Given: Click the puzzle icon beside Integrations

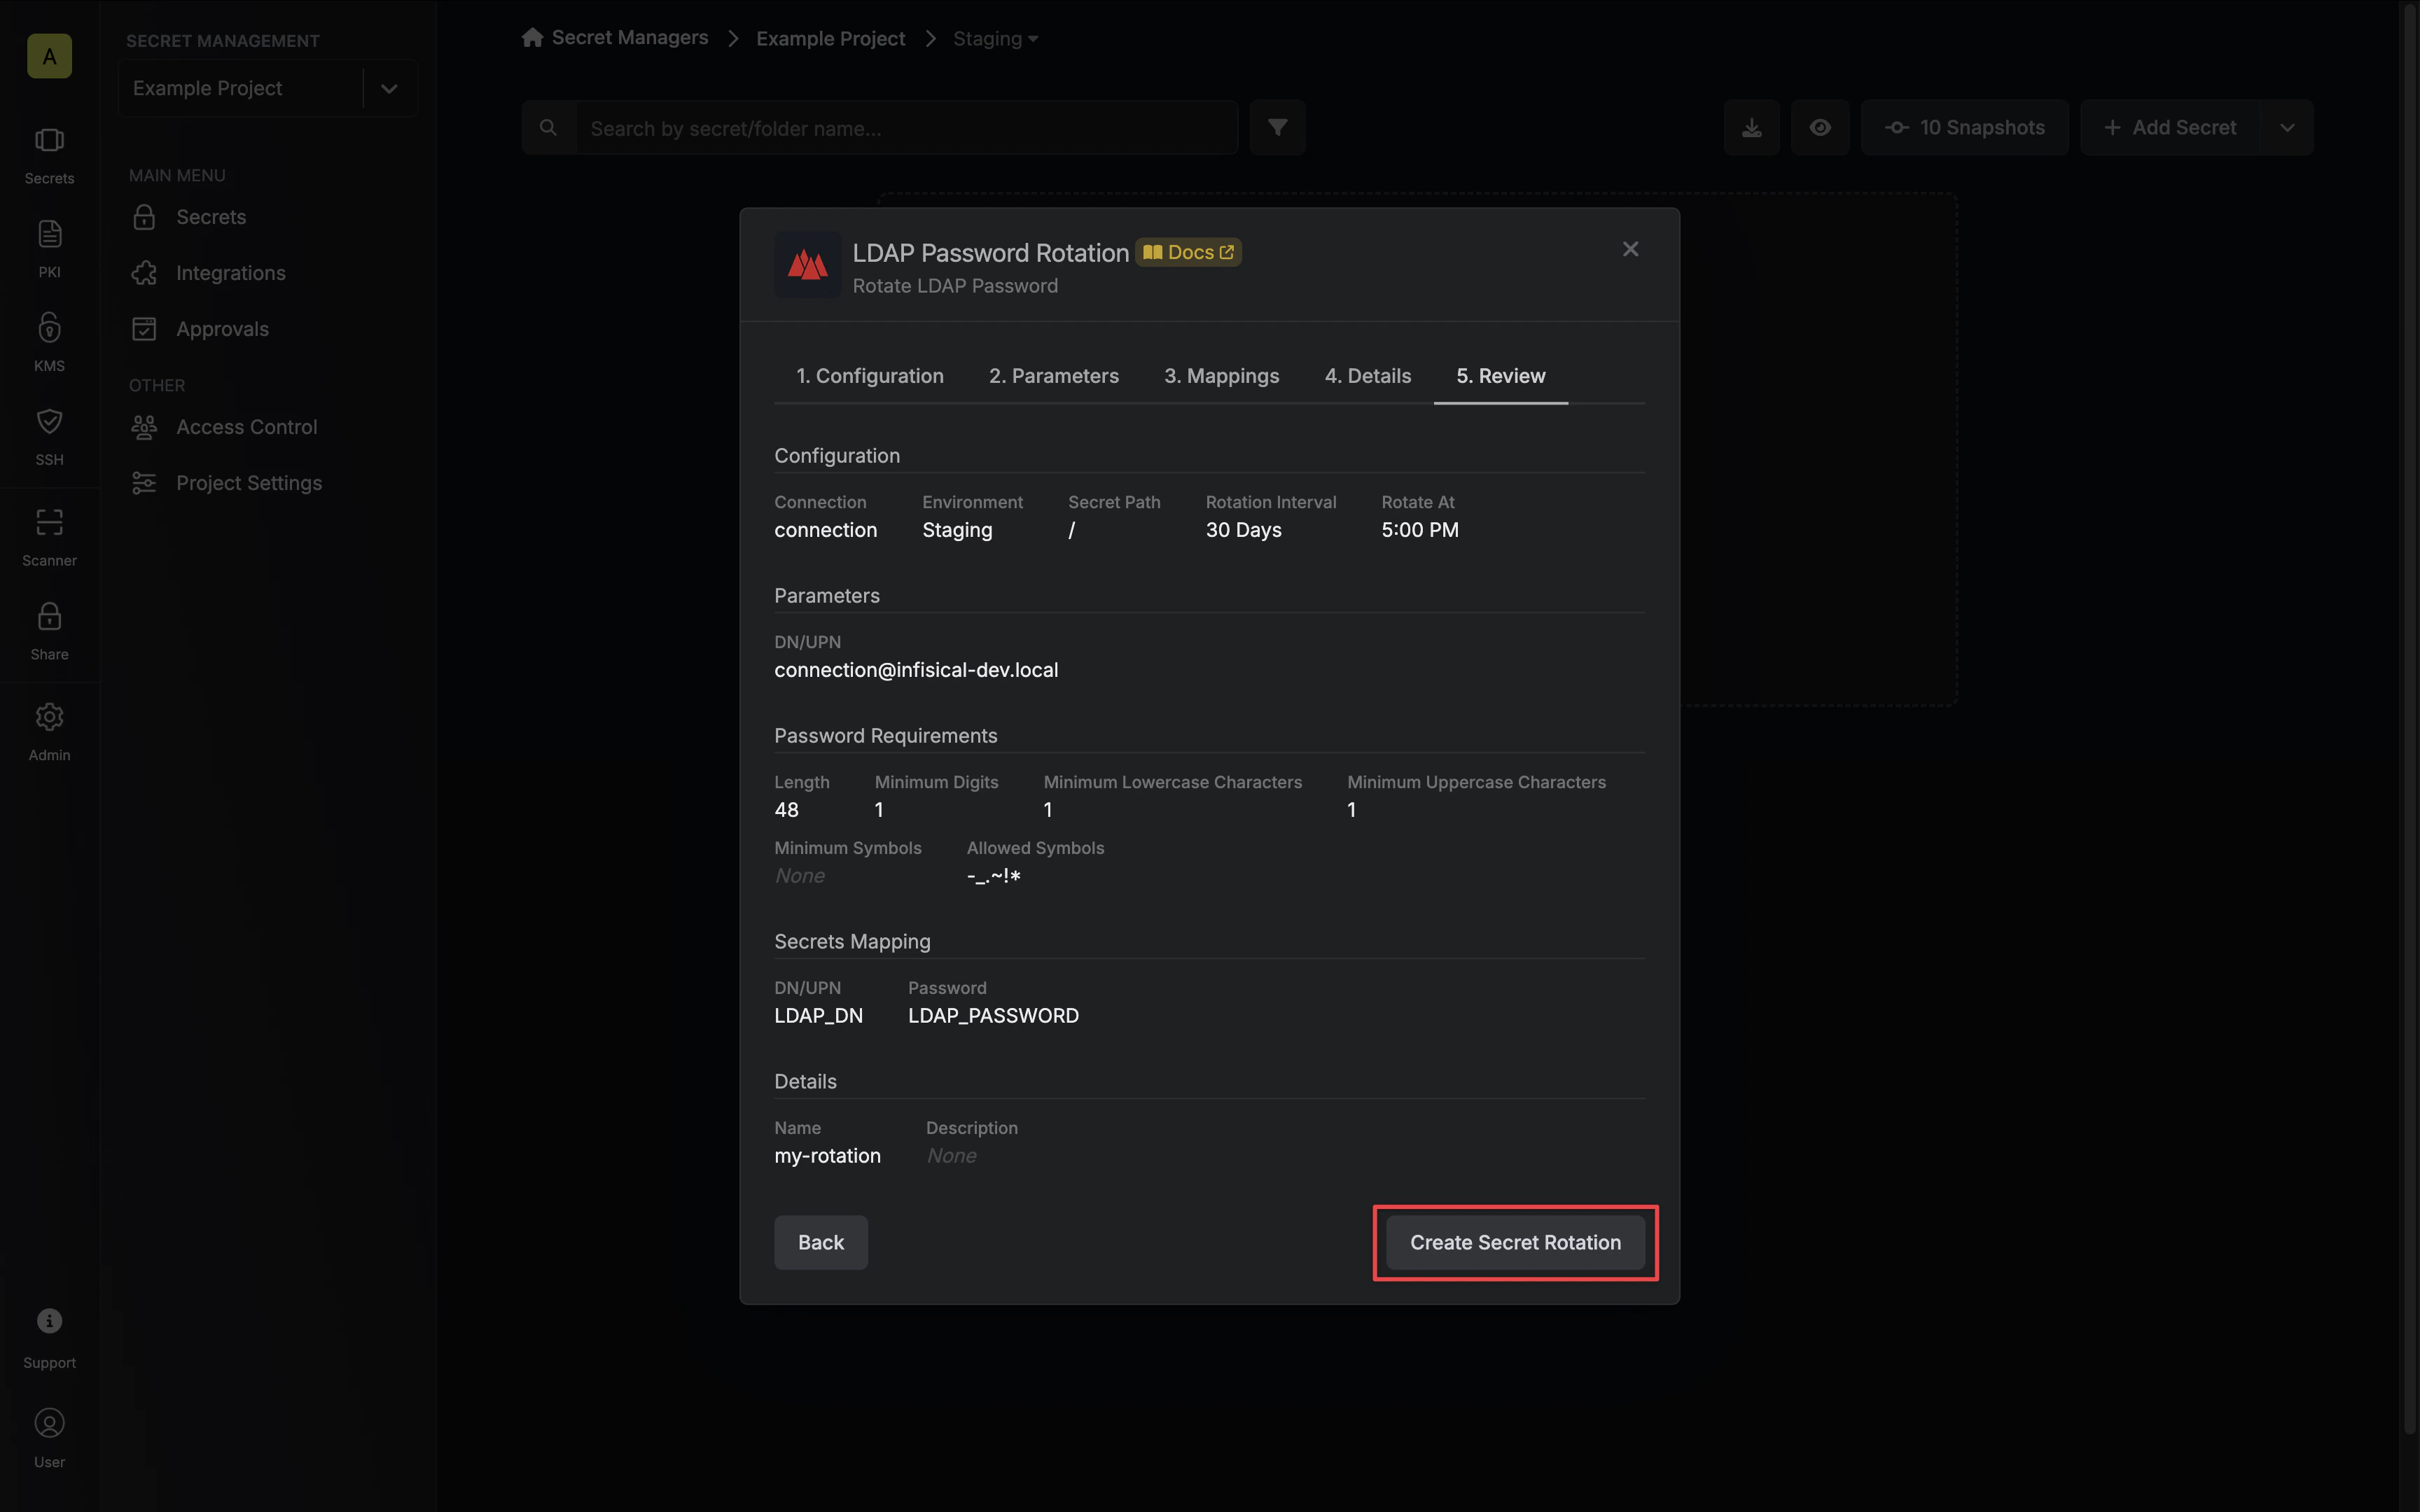Looking at the screenshot, I should pyautogui.click(x=144, y=273).
